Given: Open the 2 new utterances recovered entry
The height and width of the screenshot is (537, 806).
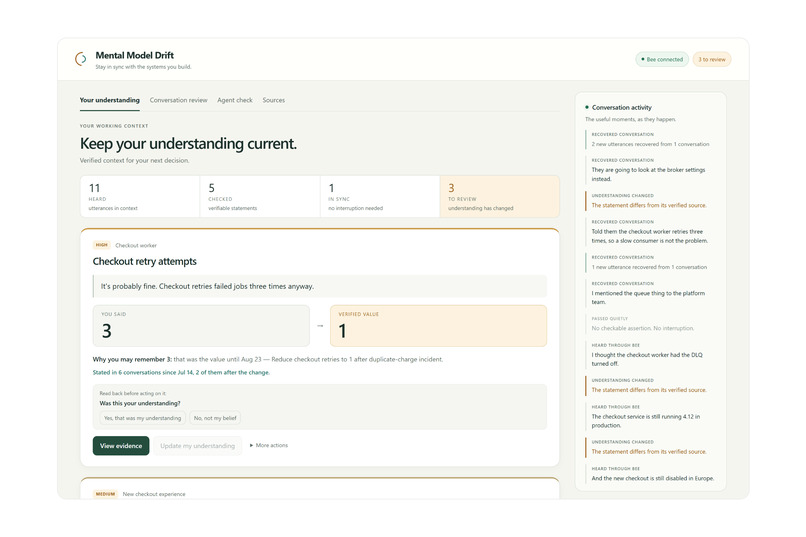Looking at the screenshot, I should coord(650,139).
